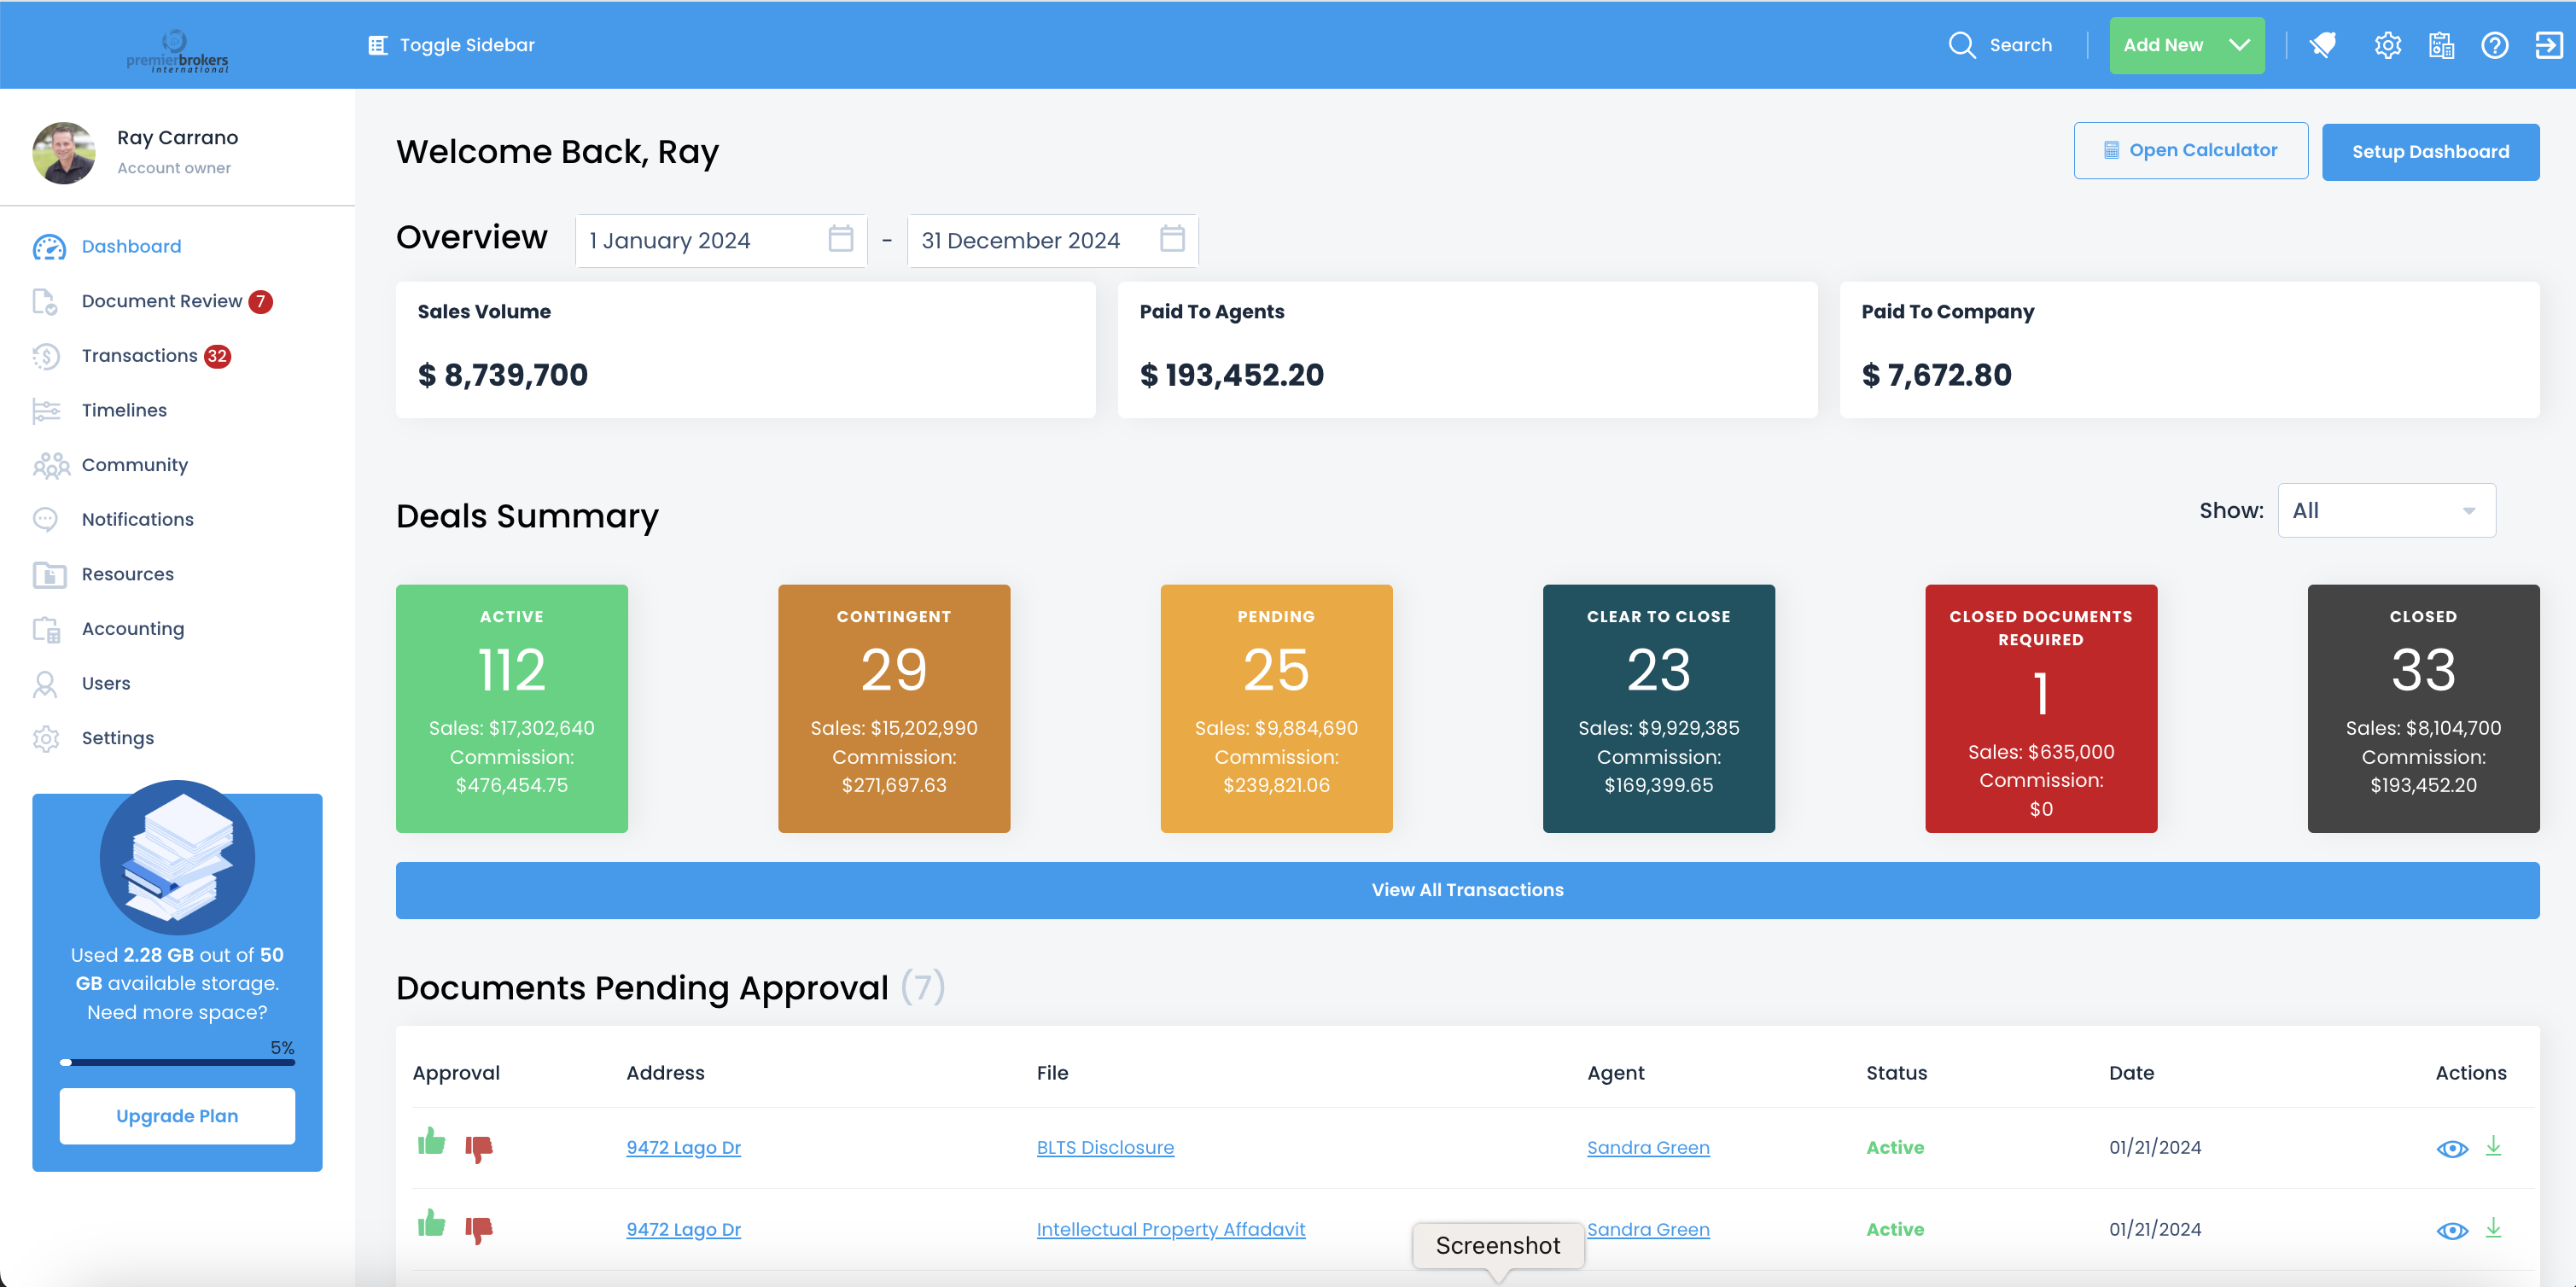The image size is (2576, 1287).
Task: Click the logout icon in header
Action: point(2549,45)
